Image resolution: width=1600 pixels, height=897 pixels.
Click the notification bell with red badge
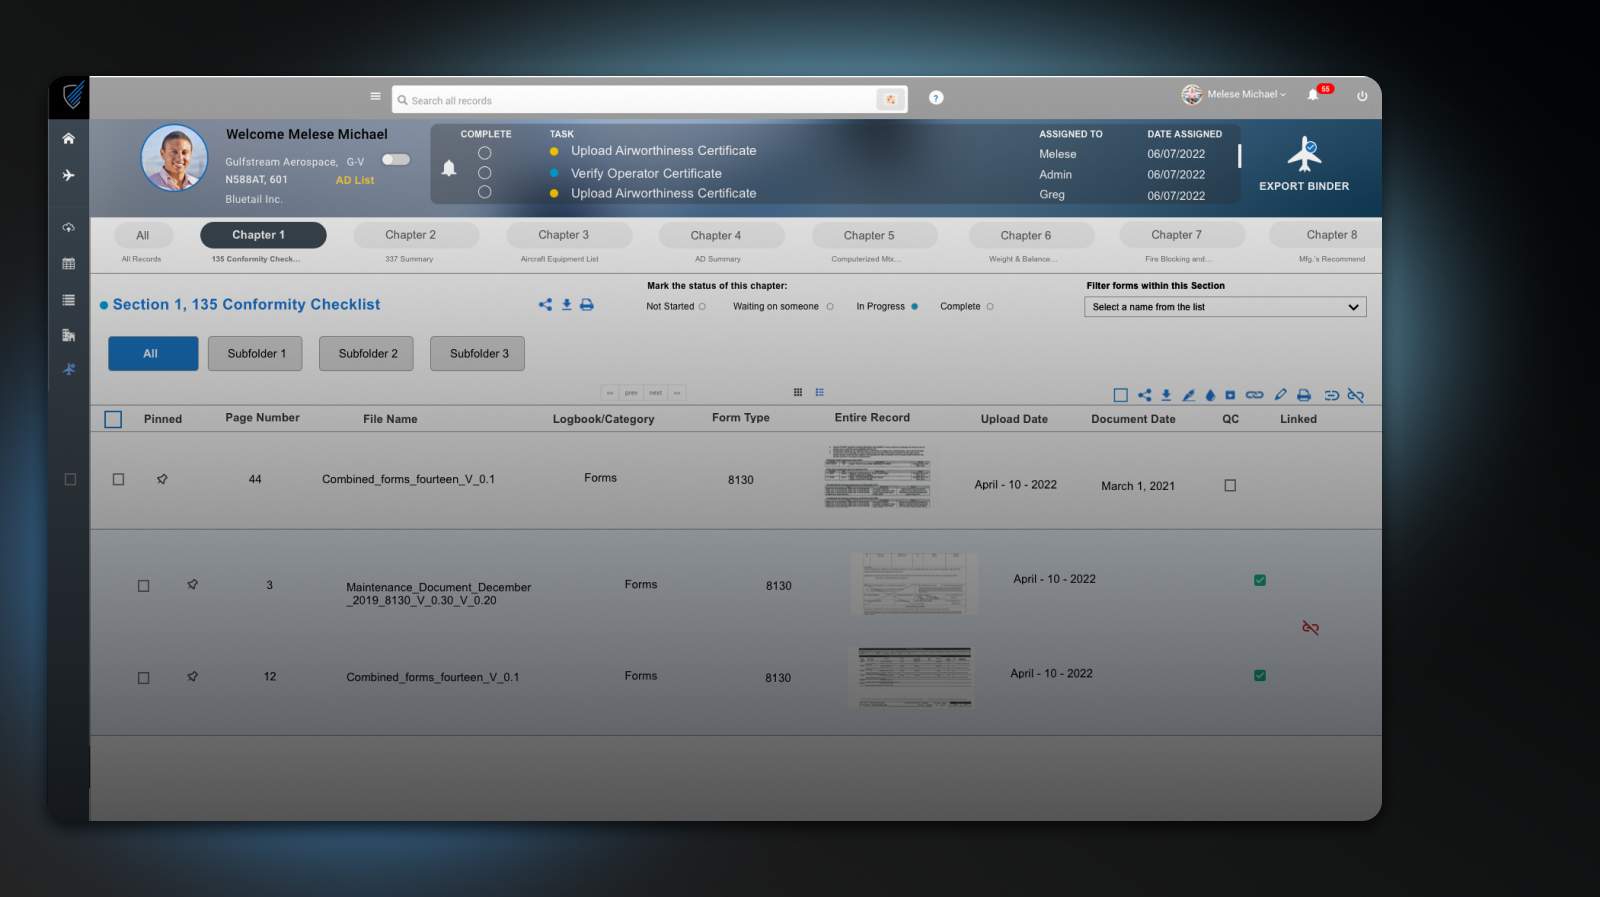1313,95
